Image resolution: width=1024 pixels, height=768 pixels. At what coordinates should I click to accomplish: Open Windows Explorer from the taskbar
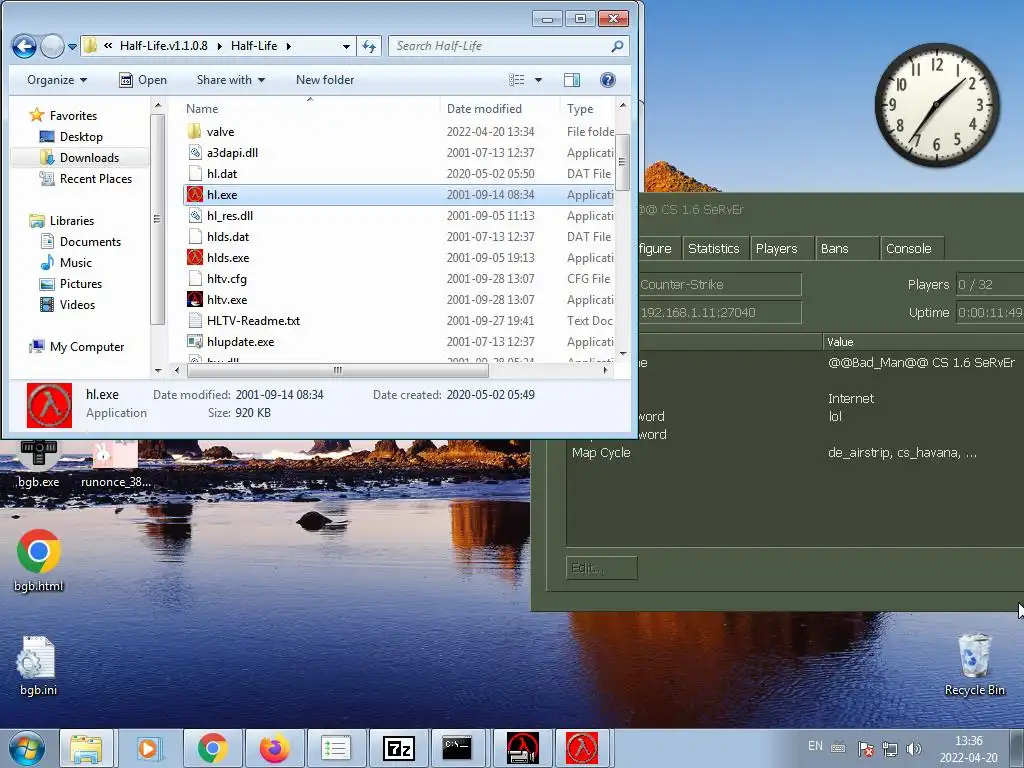pyautogui.click(x=86, y=748)
